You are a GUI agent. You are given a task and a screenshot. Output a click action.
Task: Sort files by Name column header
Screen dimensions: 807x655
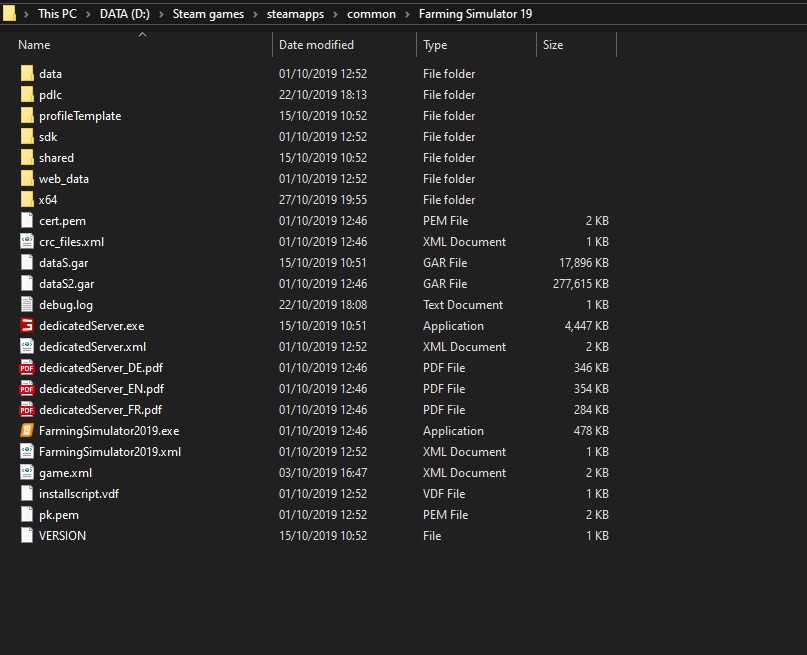pos(35,45)
